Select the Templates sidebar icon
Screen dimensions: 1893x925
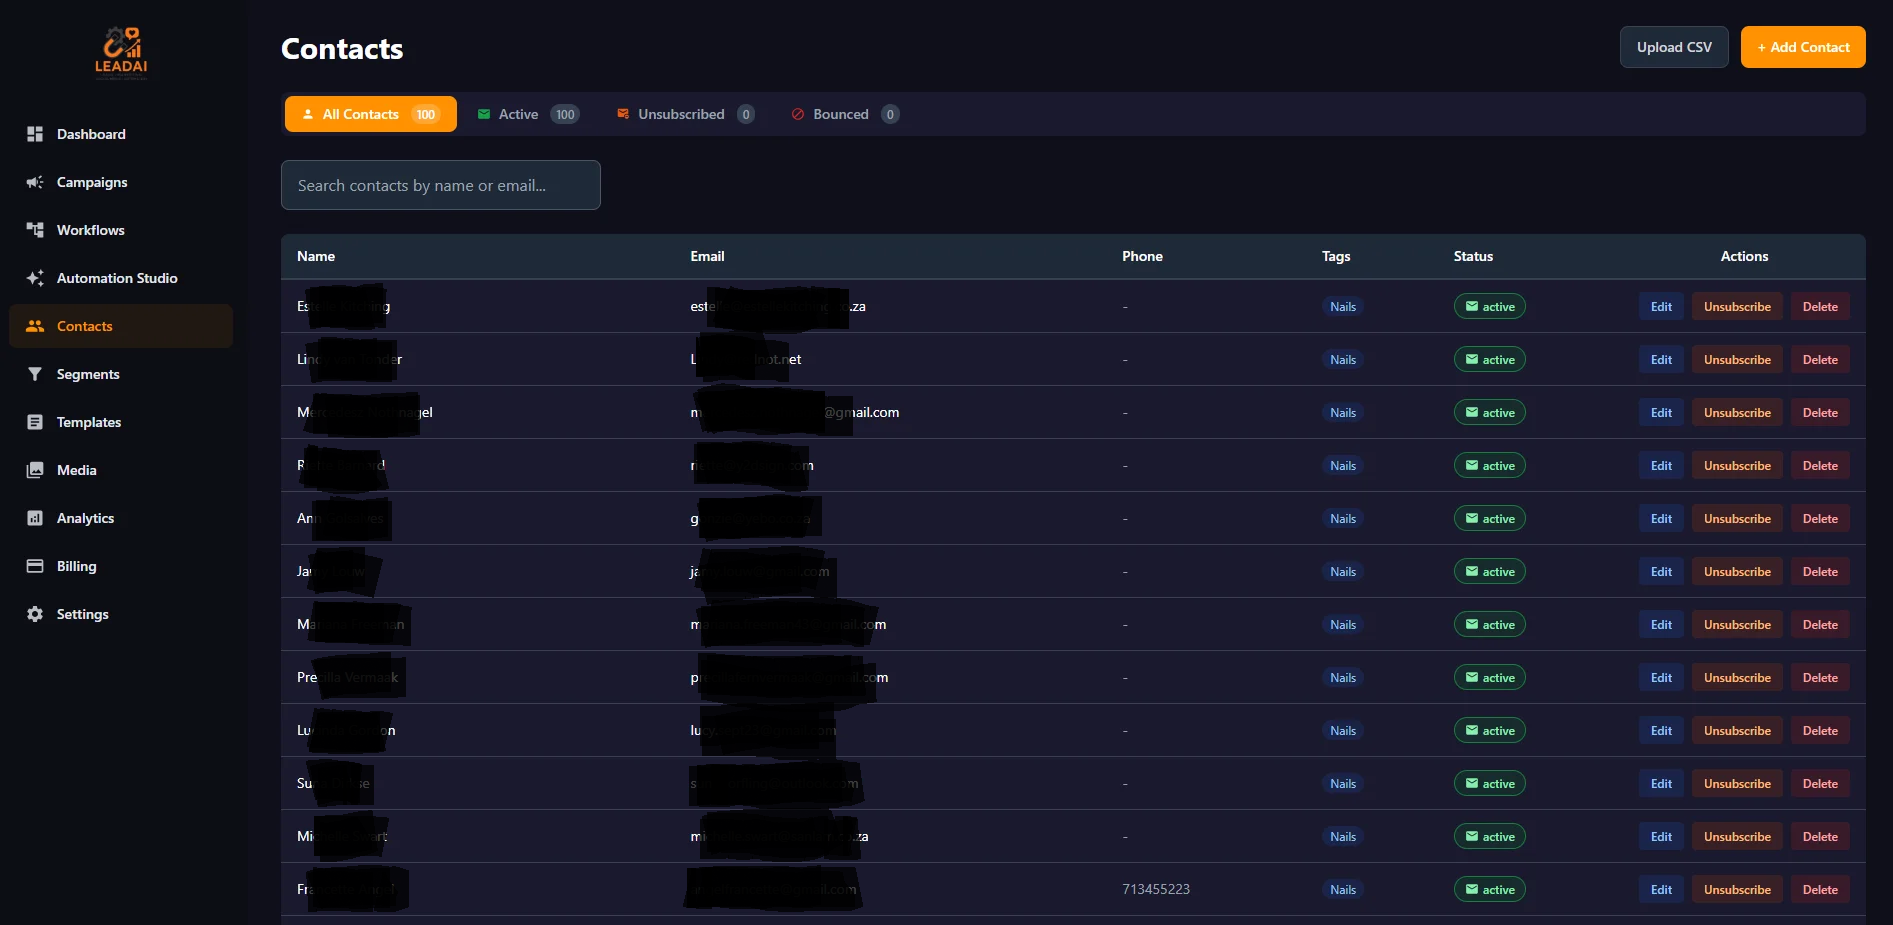[34, 422]
